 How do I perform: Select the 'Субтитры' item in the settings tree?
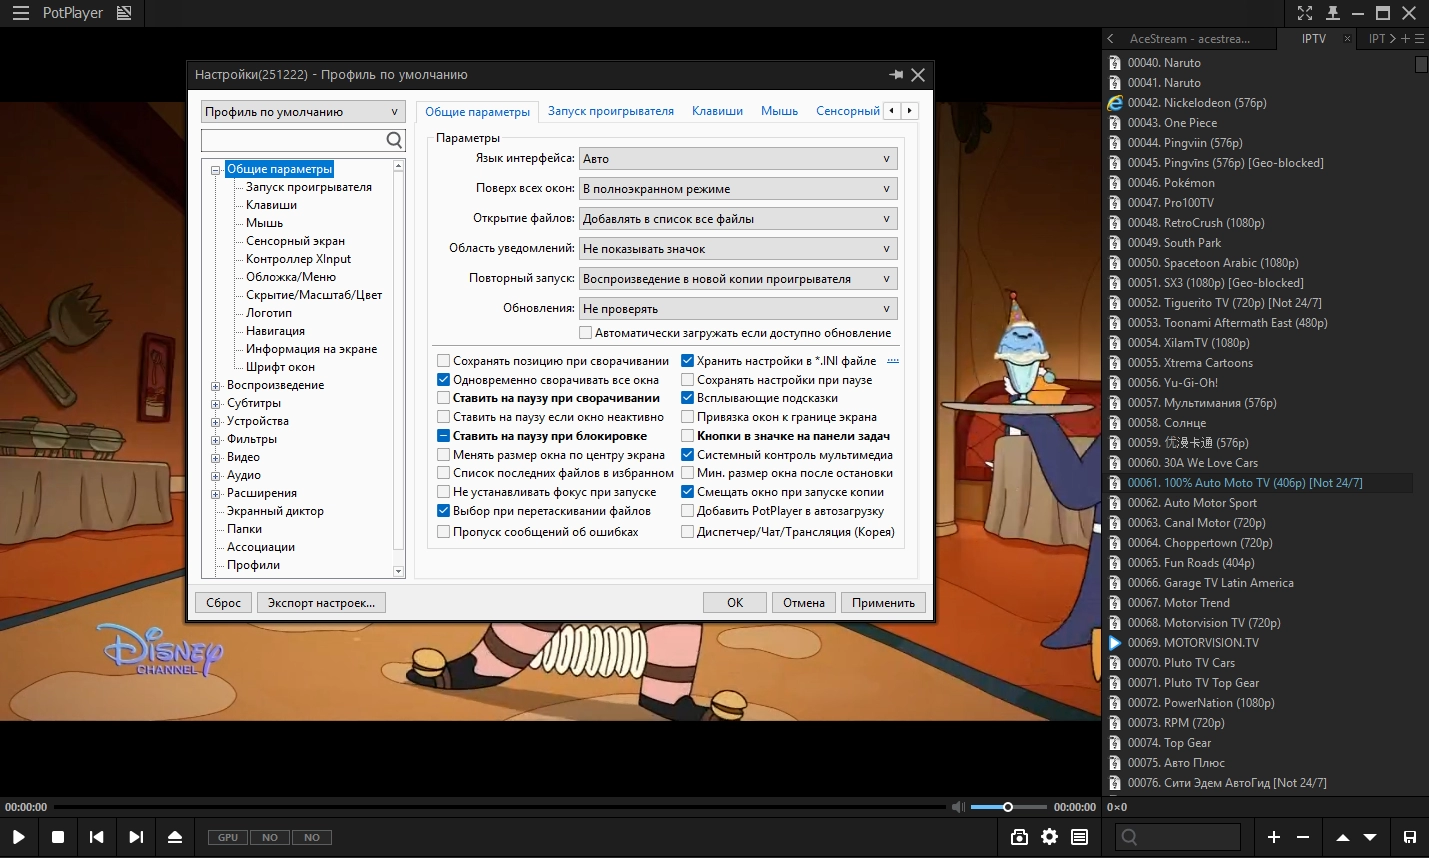(x=254, y=403)
